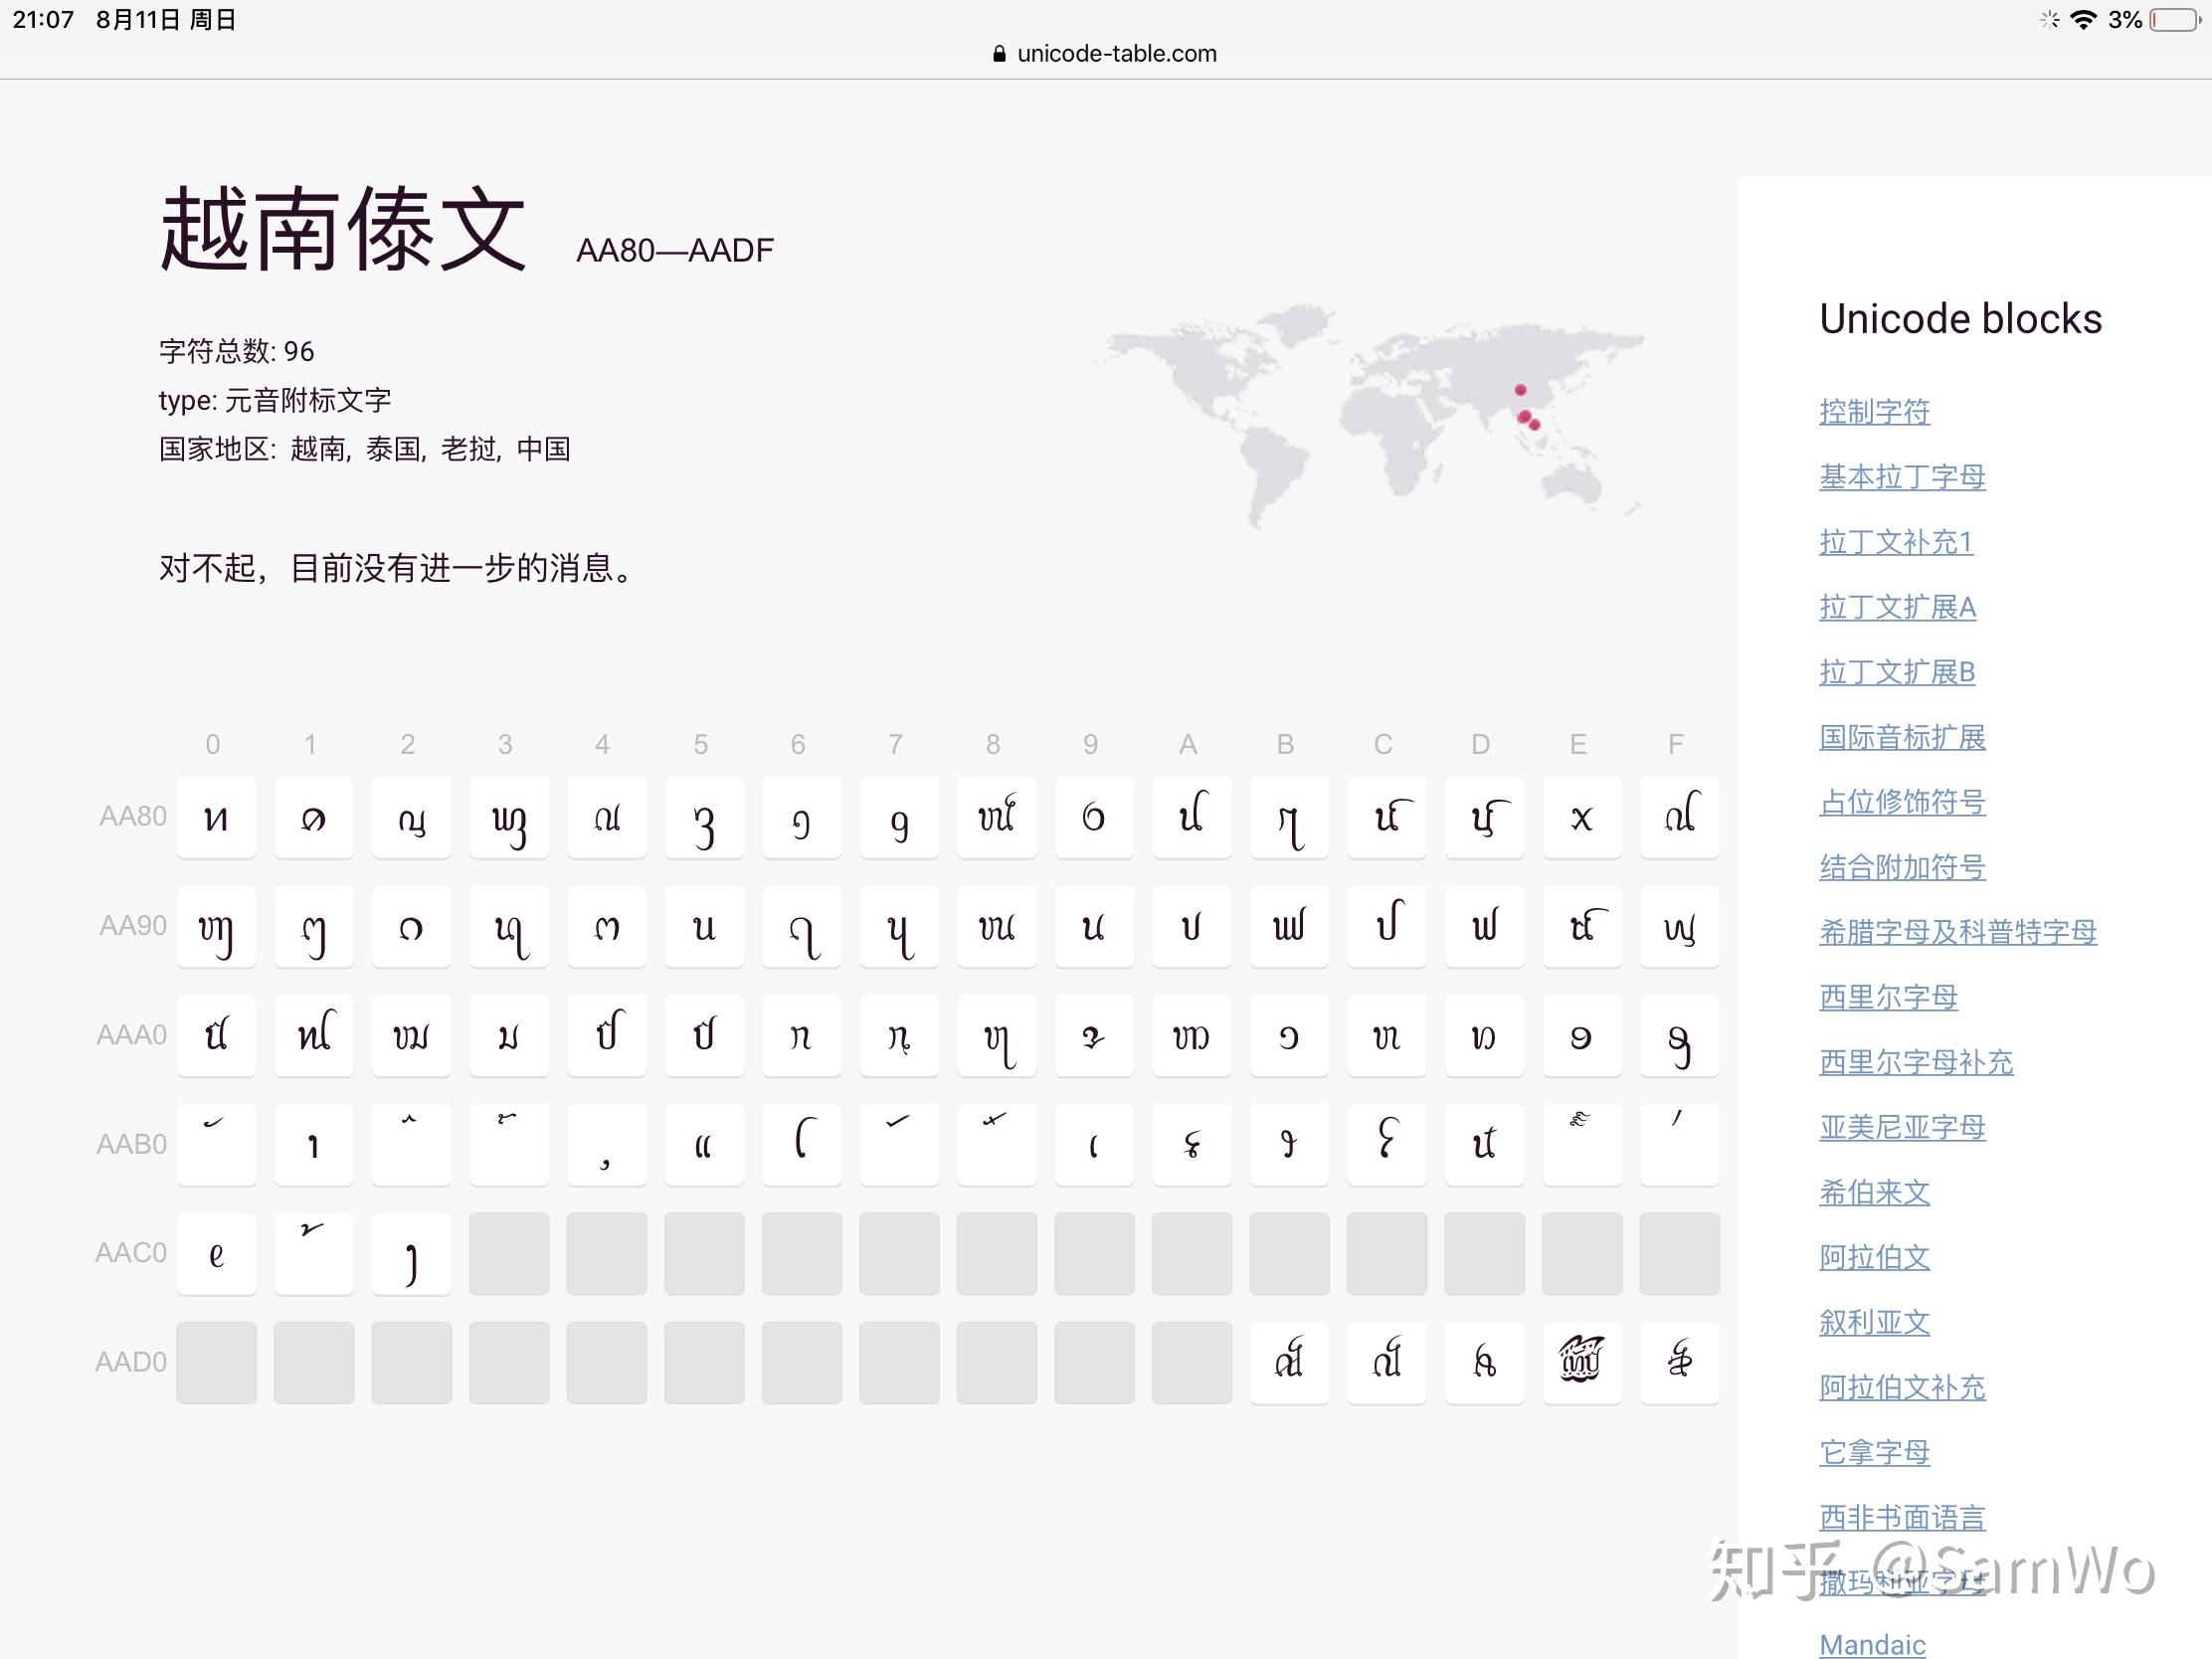Open the character at AAA9

click(x=1094, y=1035)
